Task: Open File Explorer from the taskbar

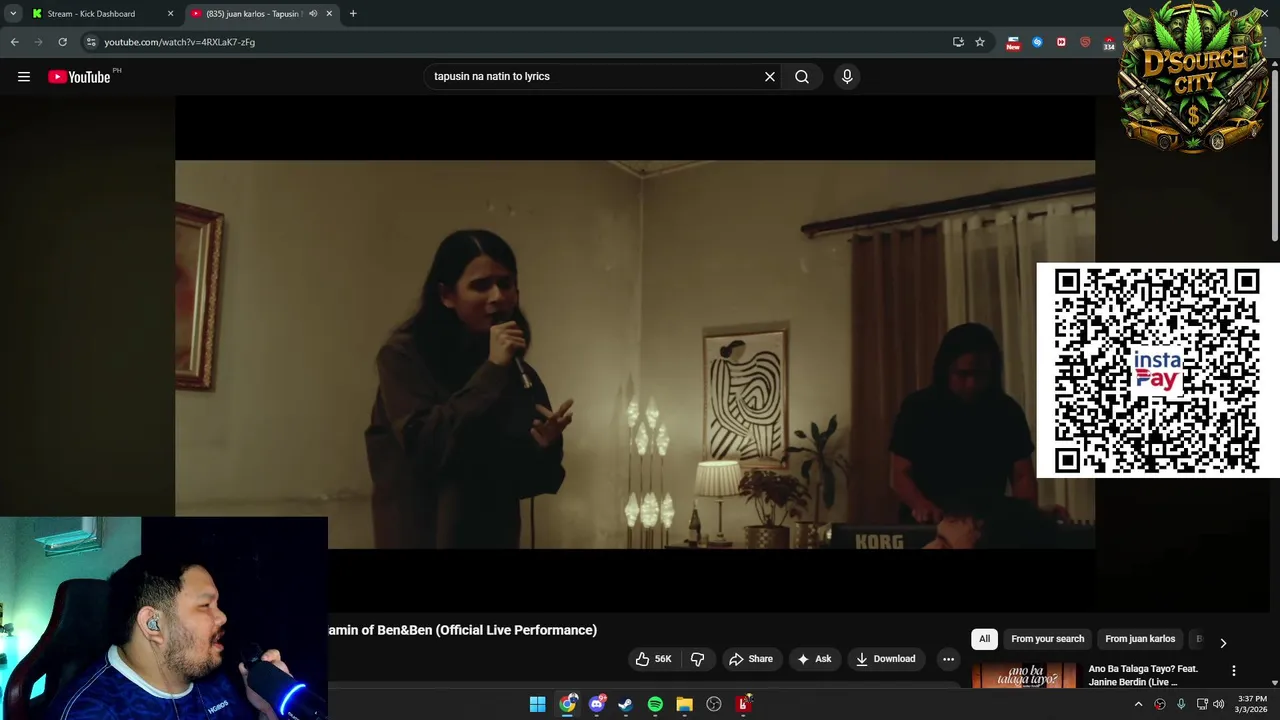Action: [x=684, y=704]
